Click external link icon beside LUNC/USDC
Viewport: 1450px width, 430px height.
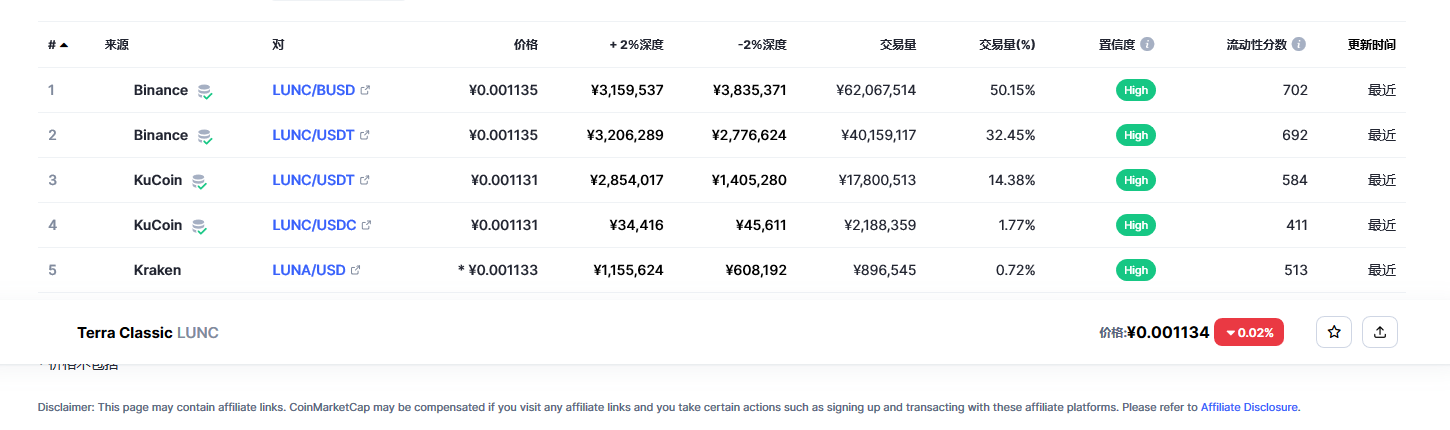pyautogui.click(x=366, y=225)
